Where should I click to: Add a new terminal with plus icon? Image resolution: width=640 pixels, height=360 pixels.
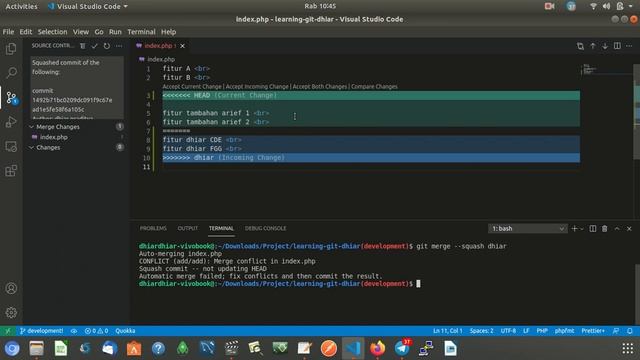click(x=574, y=229)
